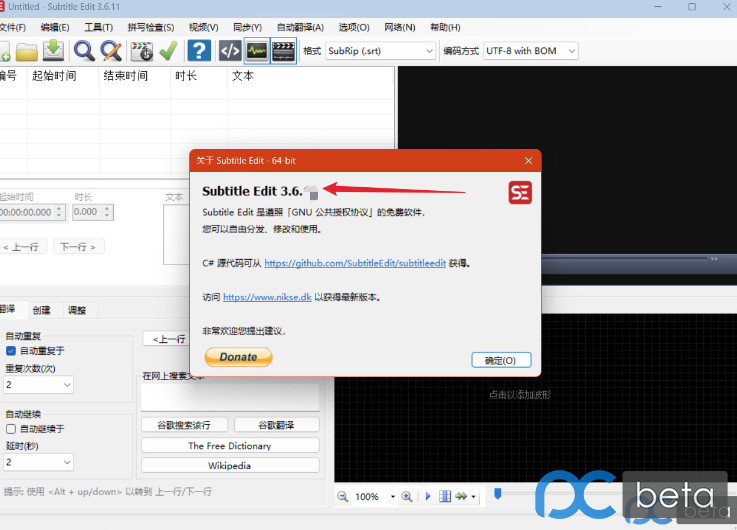Save subtitle using the download-arrow icon

(x=54, y=51)
